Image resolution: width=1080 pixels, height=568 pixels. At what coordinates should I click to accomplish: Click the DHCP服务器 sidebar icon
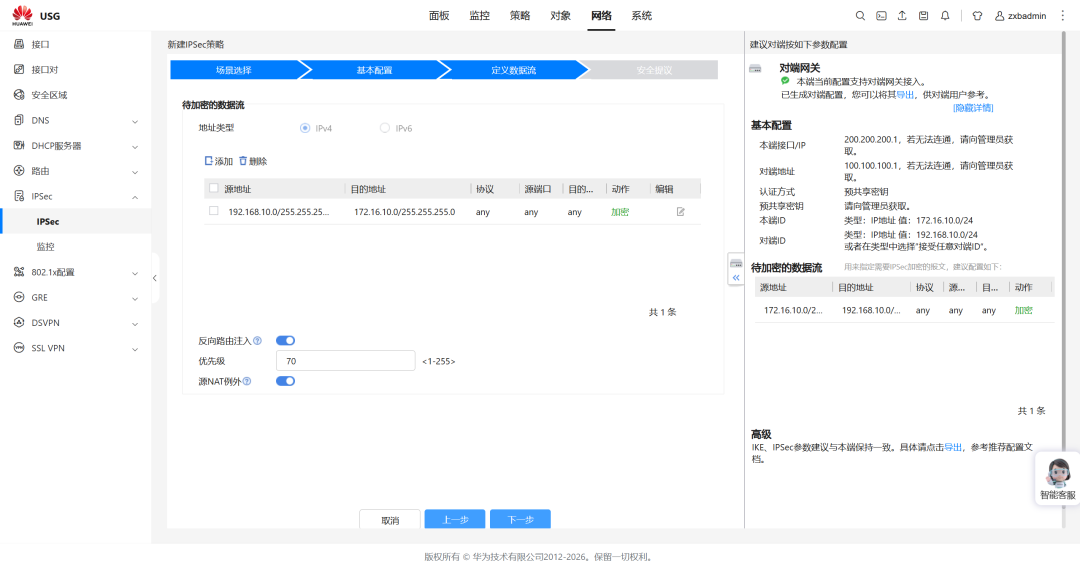coord(19,145)
